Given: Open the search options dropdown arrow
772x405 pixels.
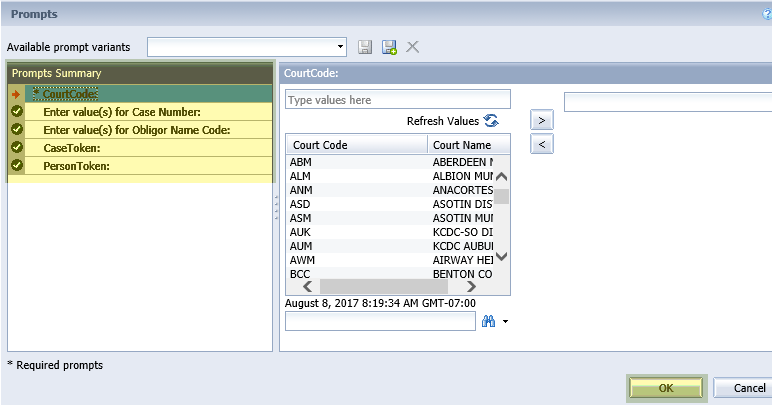Looking at the screenshot, I should [505, 322].
